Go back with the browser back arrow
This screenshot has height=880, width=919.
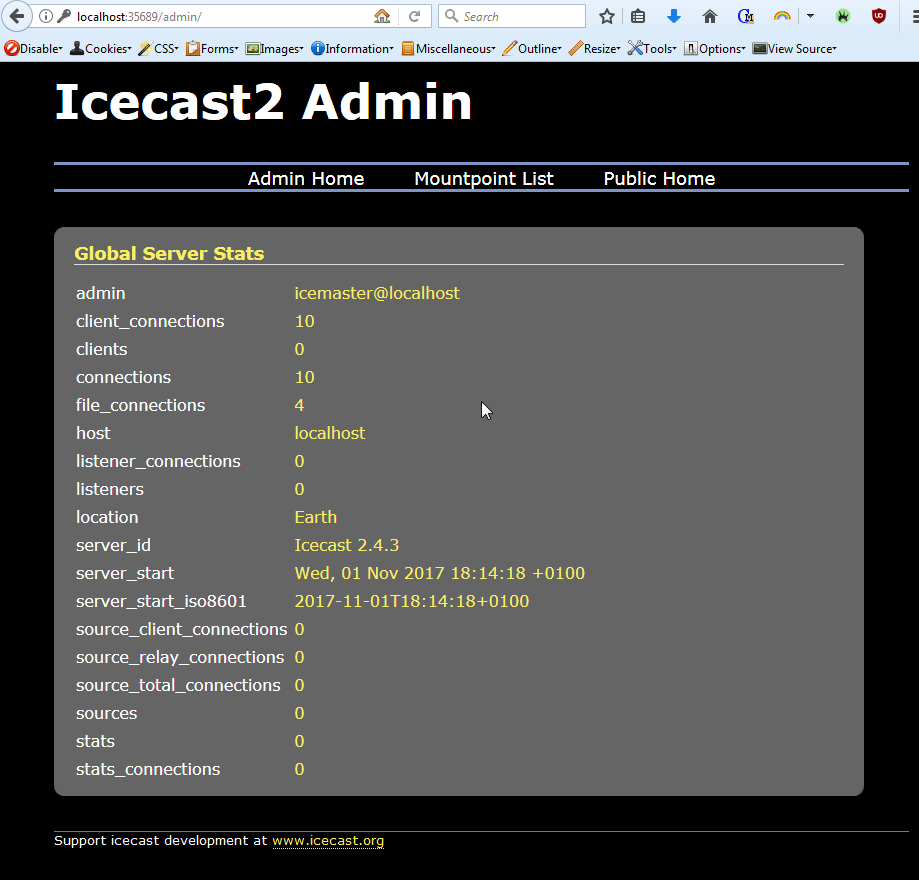(16, 16)
